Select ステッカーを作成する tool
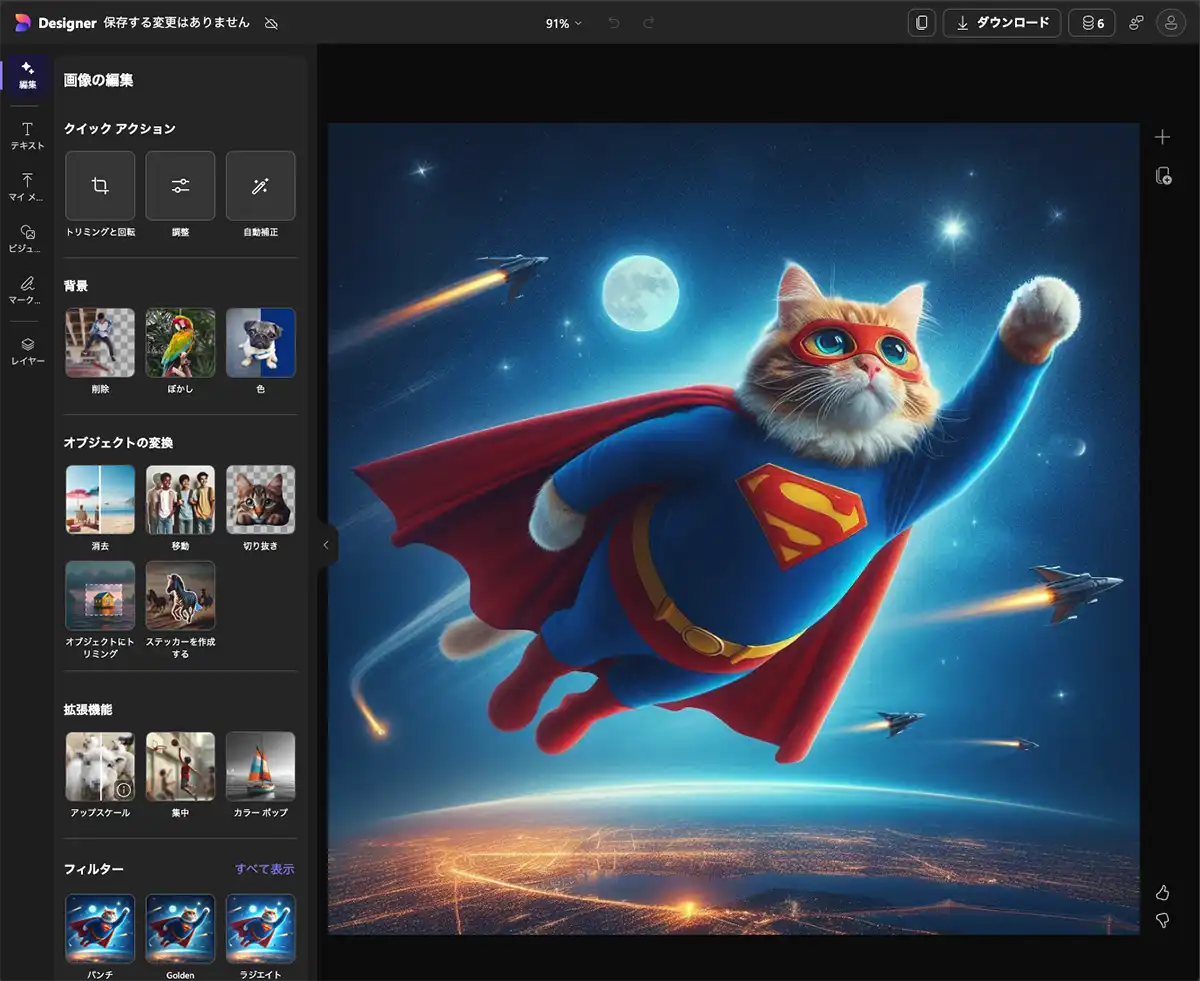Image resolution: width=1200 pixels, height=981 pixels. point(180,595)
